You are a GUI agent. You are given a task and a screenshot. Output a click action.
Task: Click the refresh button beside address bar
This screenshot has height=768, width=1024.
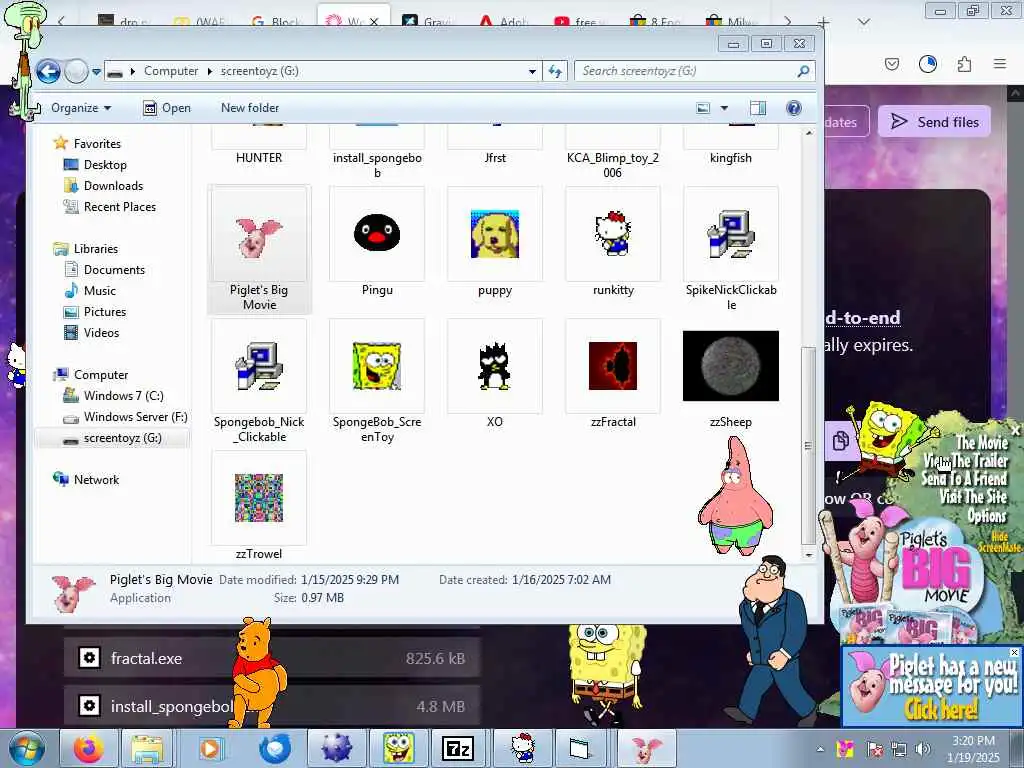pos(555,71)
